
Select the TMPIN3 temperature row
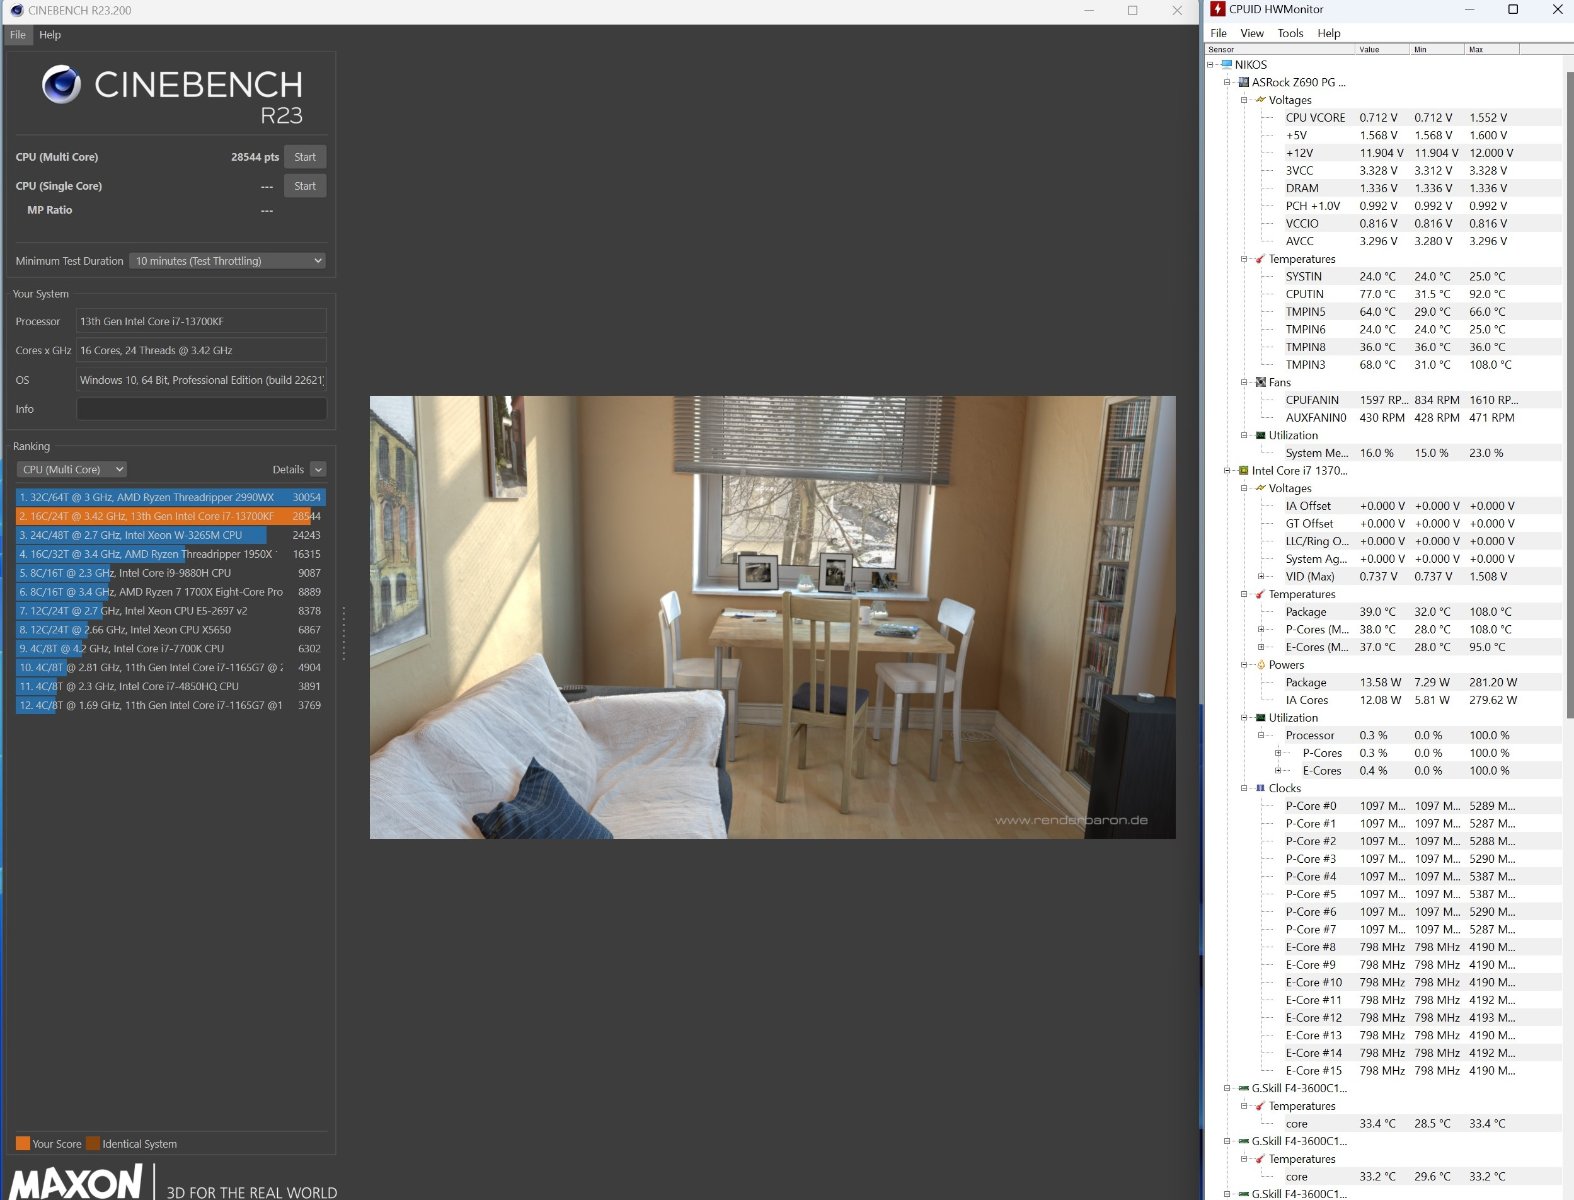tap(1421, 365)
